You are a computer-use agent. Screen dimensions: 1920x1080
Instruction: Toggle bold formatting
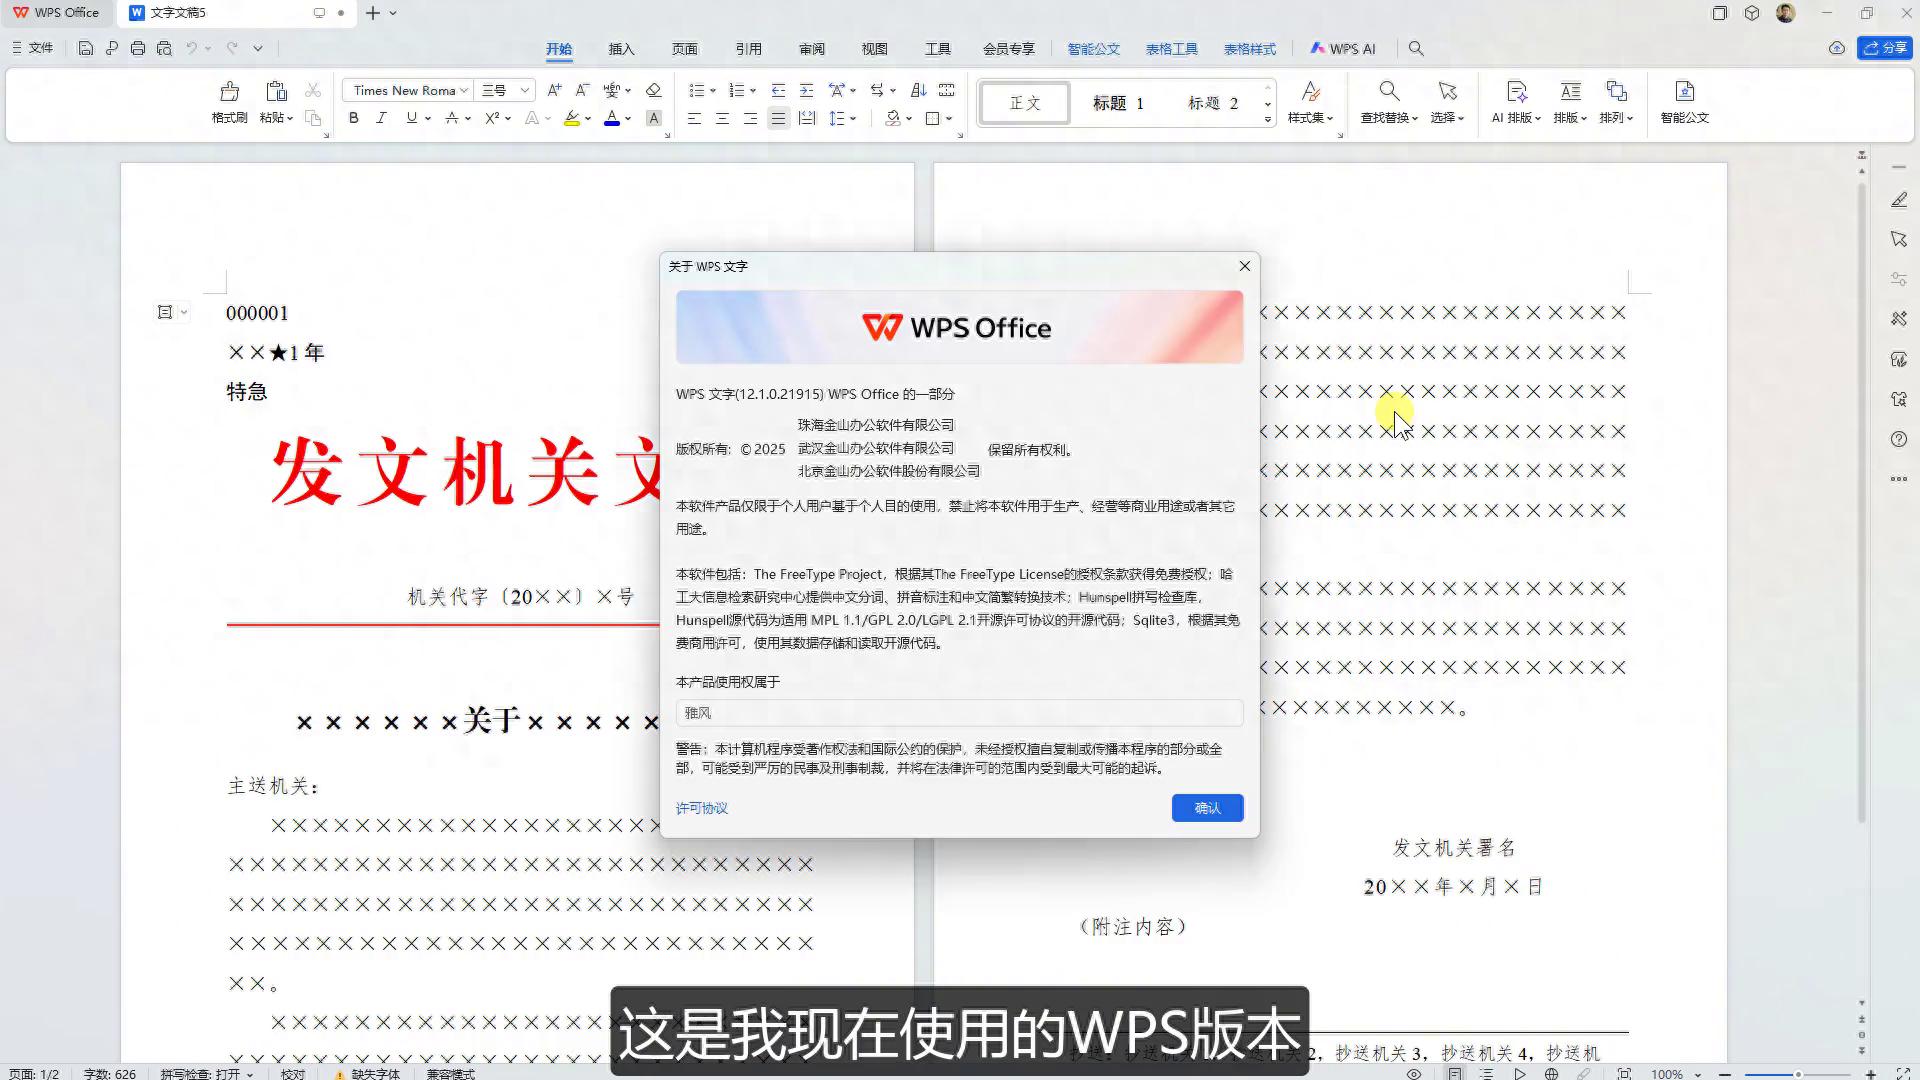click(353, 118)
